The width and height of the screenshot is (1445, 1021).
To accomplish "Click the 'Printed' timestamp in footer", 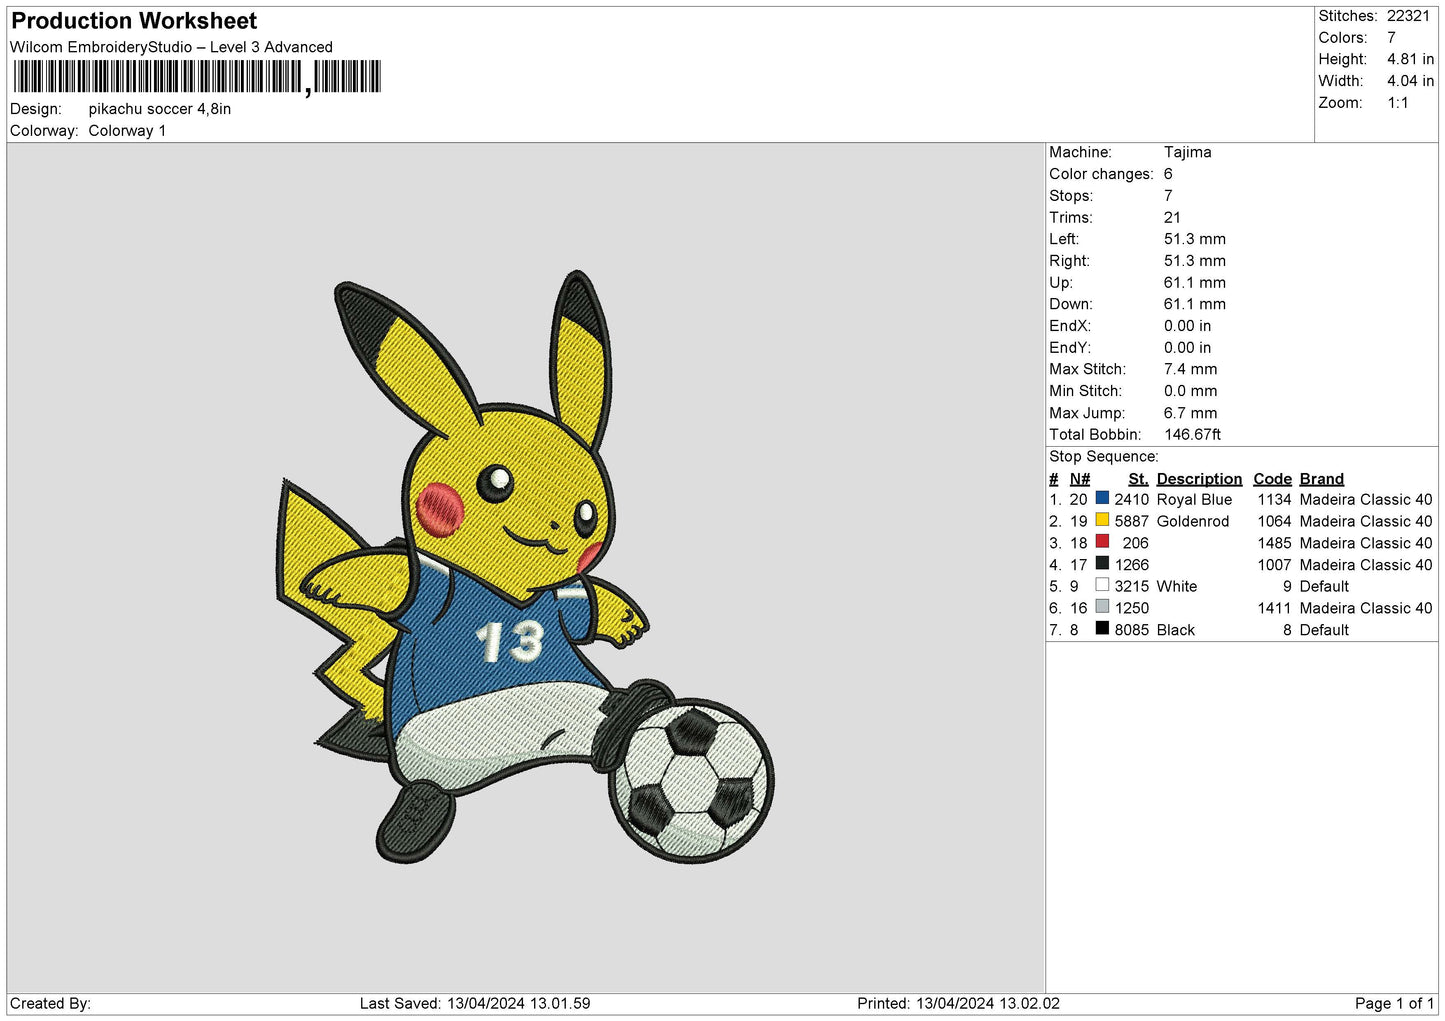I will (x=958, y=1003).
